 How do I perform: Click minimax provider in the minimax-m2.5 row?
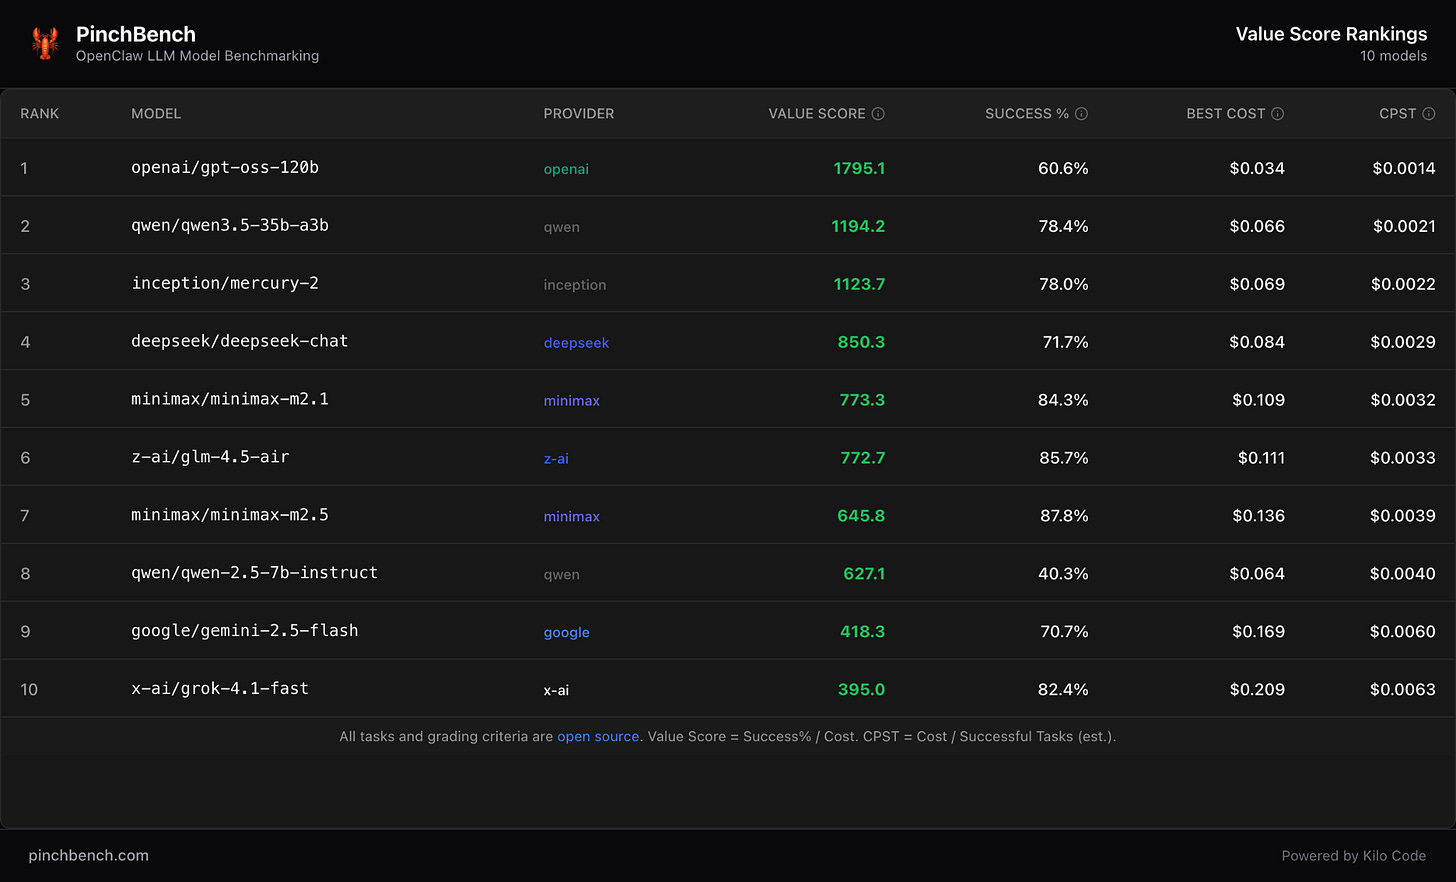coord(571,517)
